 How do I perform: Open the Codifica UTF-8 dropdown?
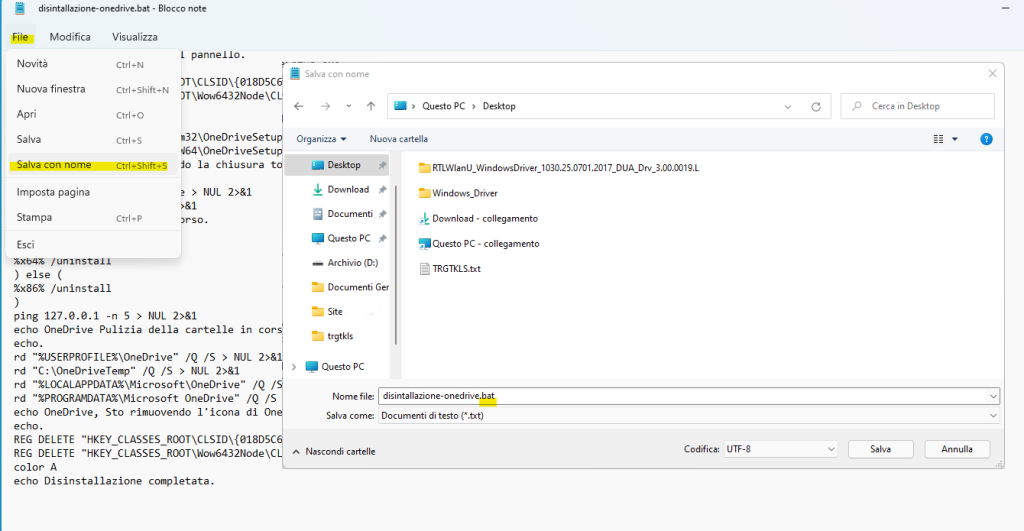779,450
